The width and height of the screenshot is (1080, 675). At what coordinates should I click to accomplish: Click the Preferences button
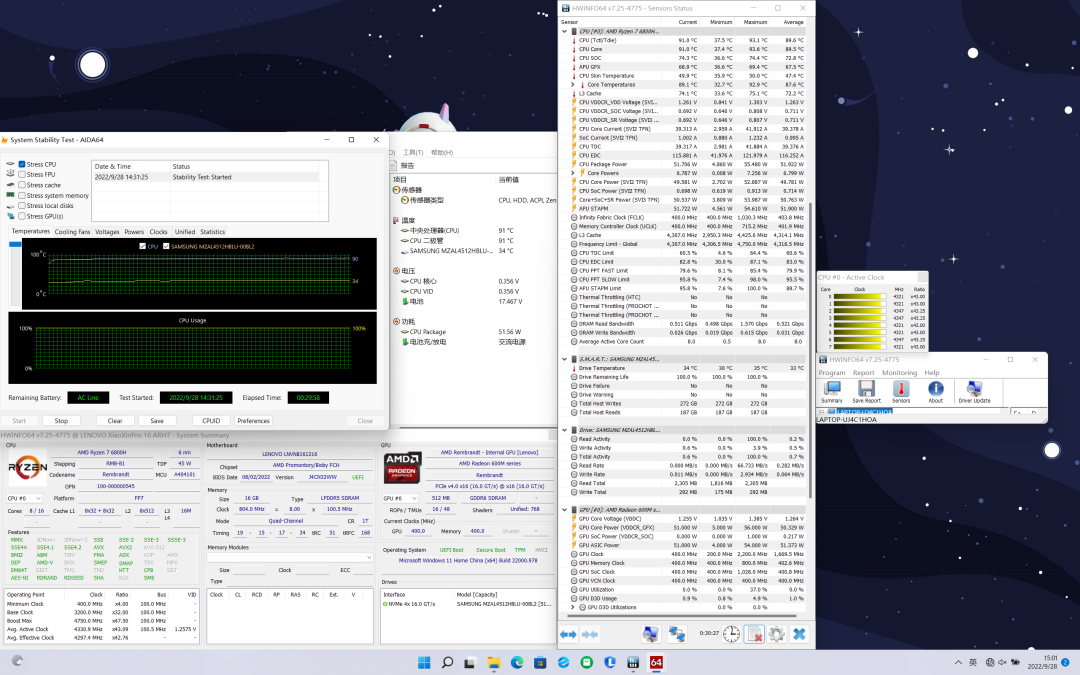point(253,421)
